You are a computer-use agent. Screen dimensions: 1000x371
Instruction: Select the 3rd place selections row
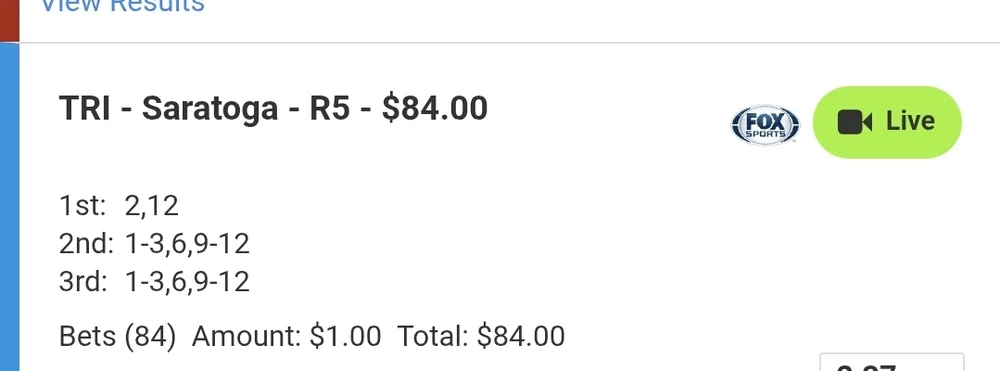154,282
